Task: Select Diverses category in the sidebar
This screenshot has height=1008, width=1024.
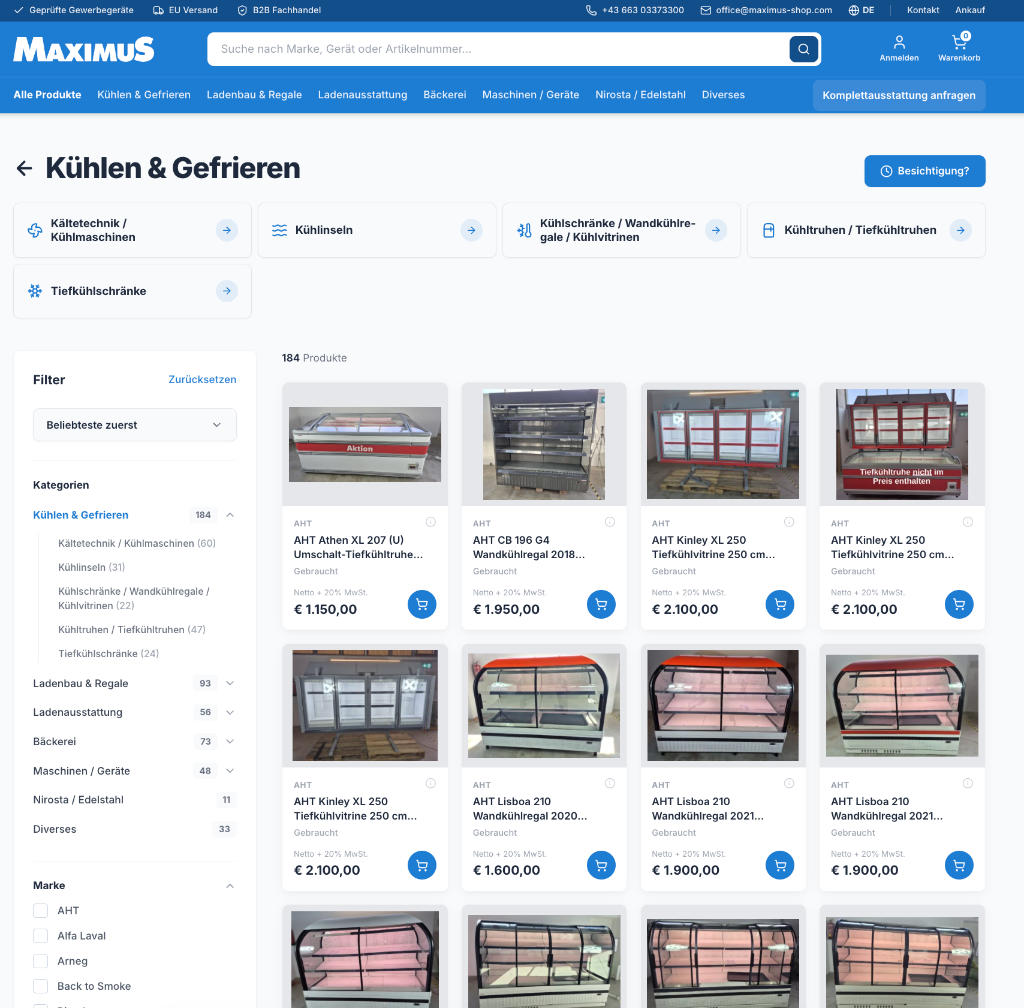Action: (55, 829)
